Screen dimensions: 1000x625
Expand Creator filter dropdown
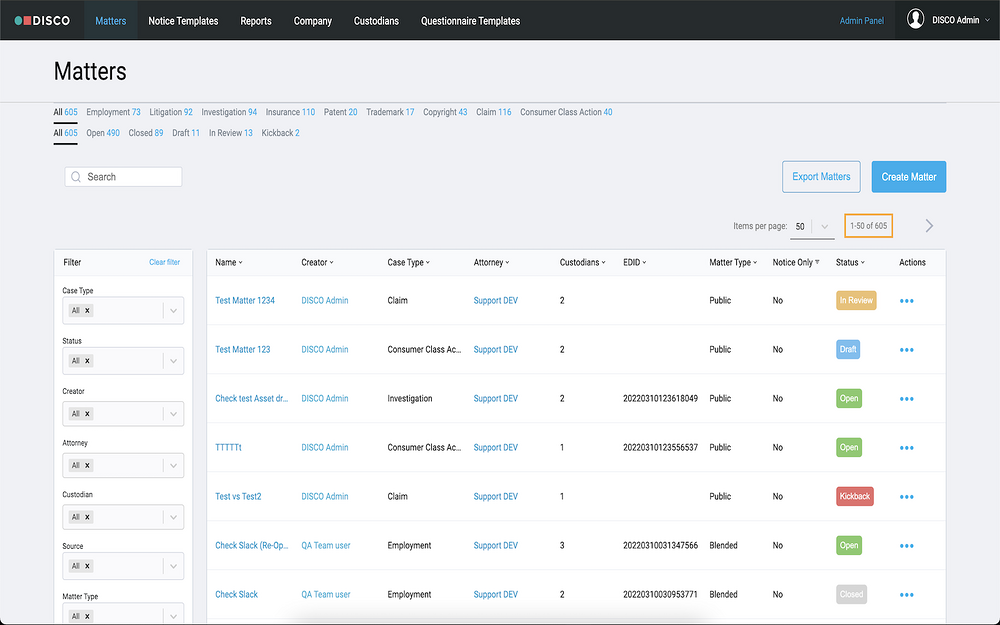173,414
